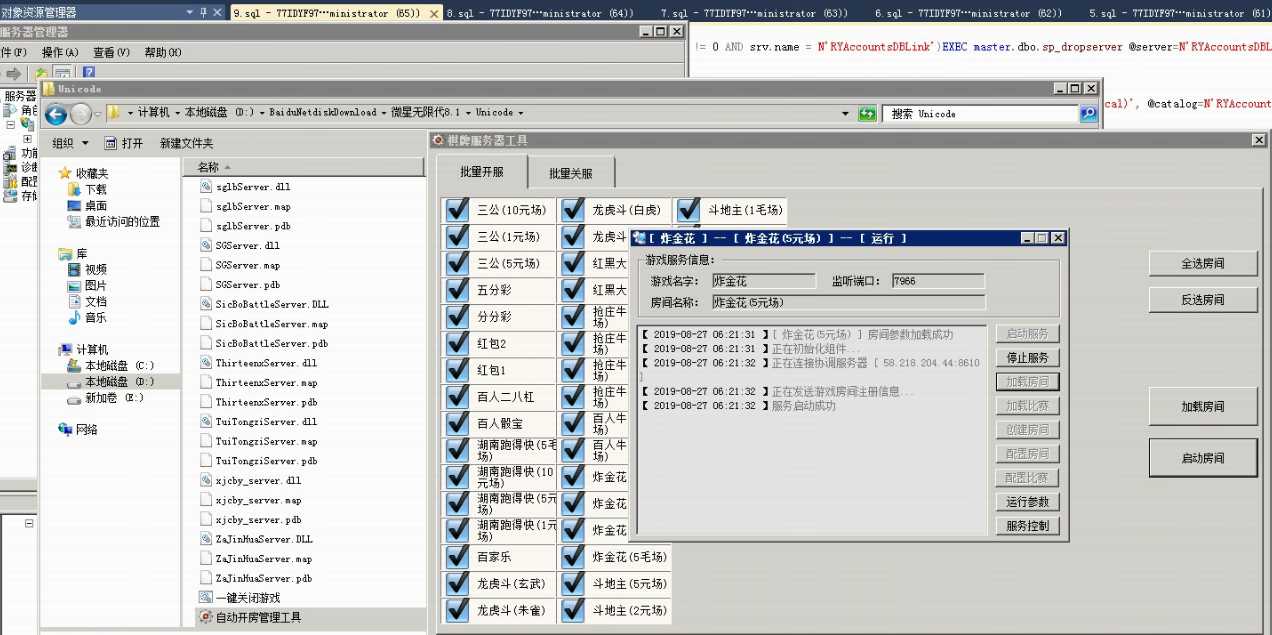
Task: Click the search magnifier icon in explorer
Action: pyautogui.click(x=1088, y=114)
